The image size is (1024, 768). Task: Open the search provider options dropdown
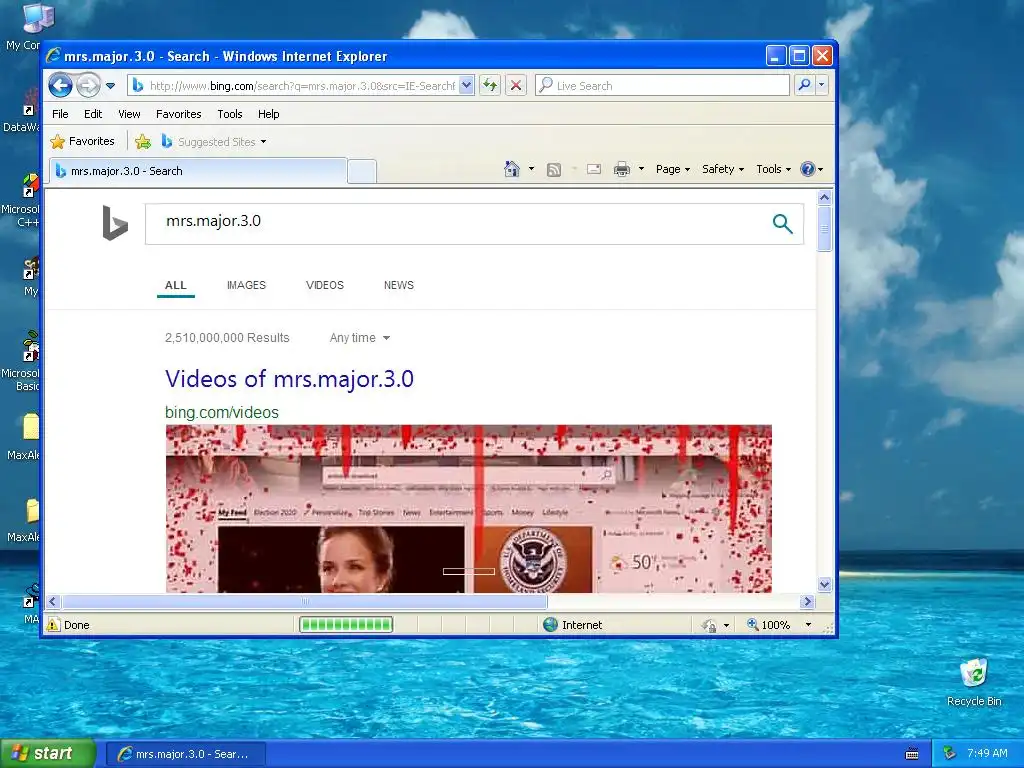click(x=822, y=85)
